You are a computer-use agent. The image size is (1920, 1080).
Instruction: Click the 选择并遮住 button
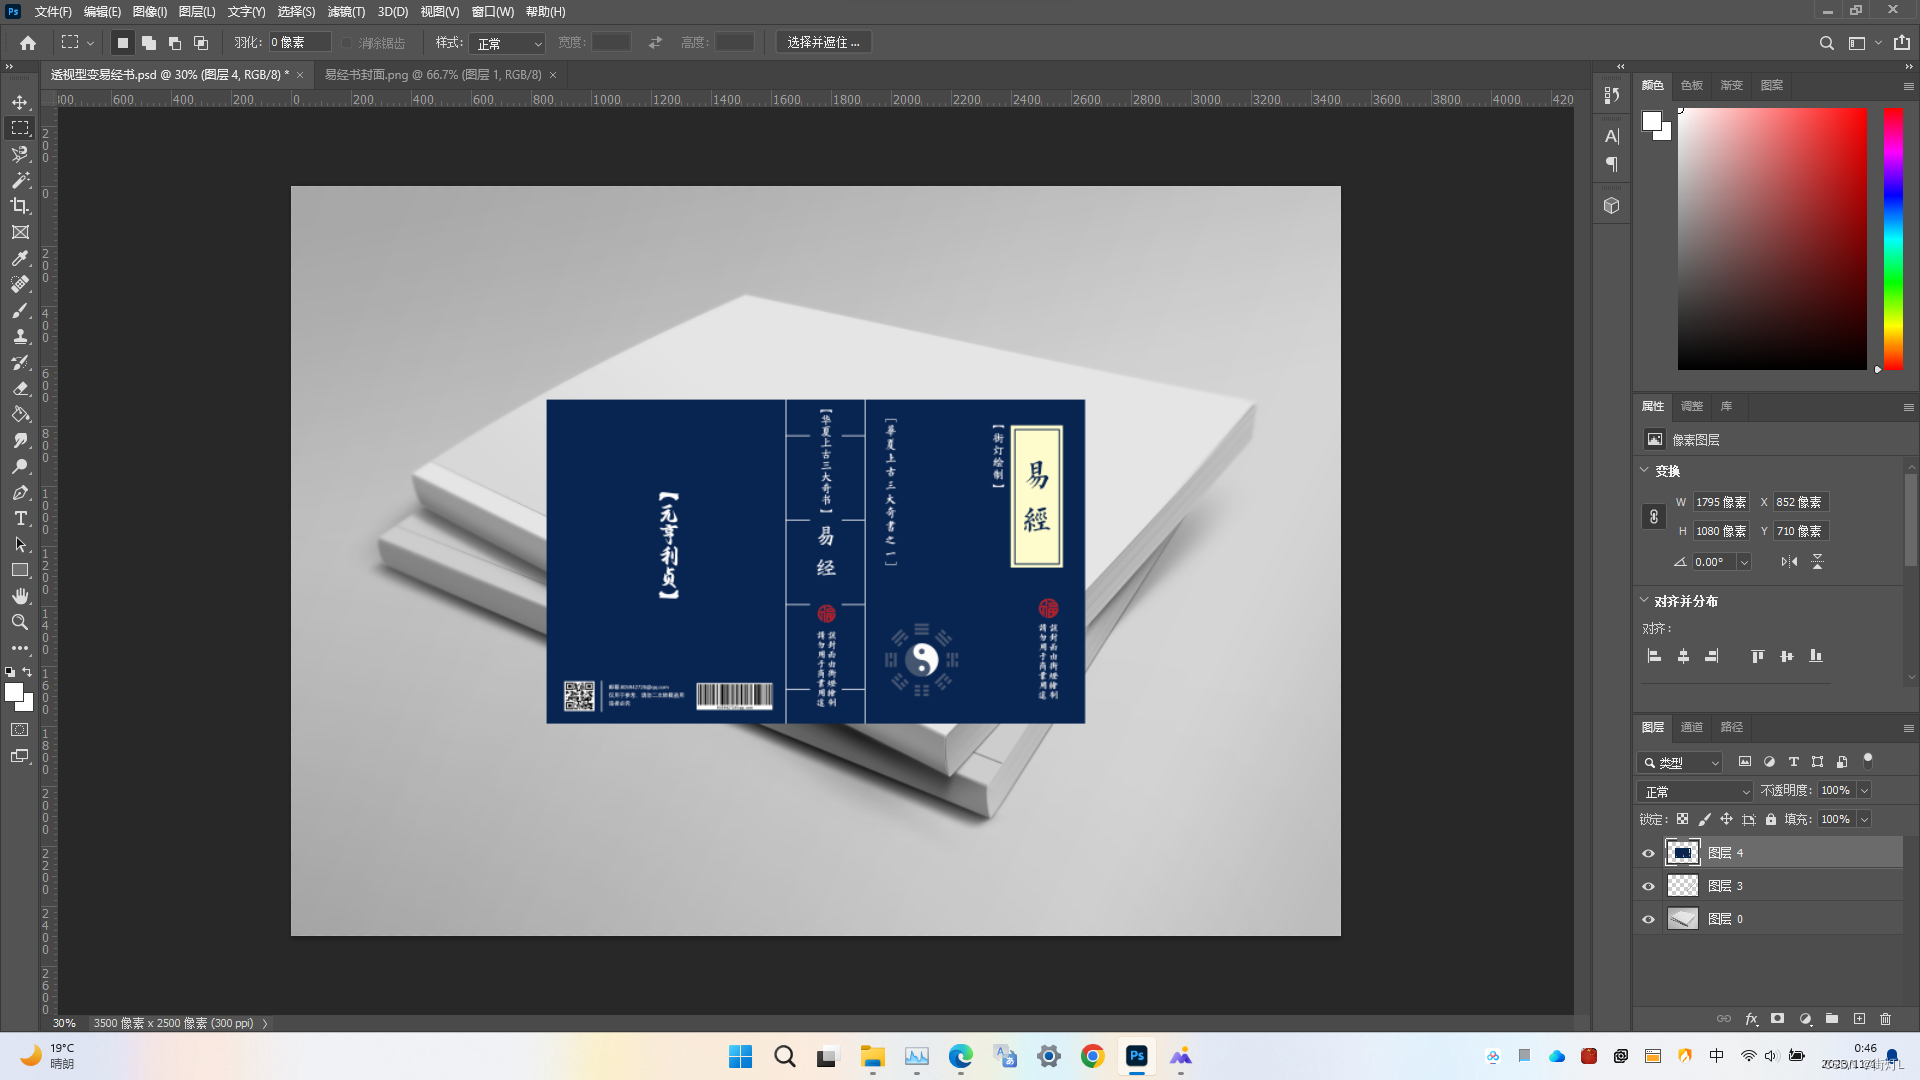tap(823, 43)
